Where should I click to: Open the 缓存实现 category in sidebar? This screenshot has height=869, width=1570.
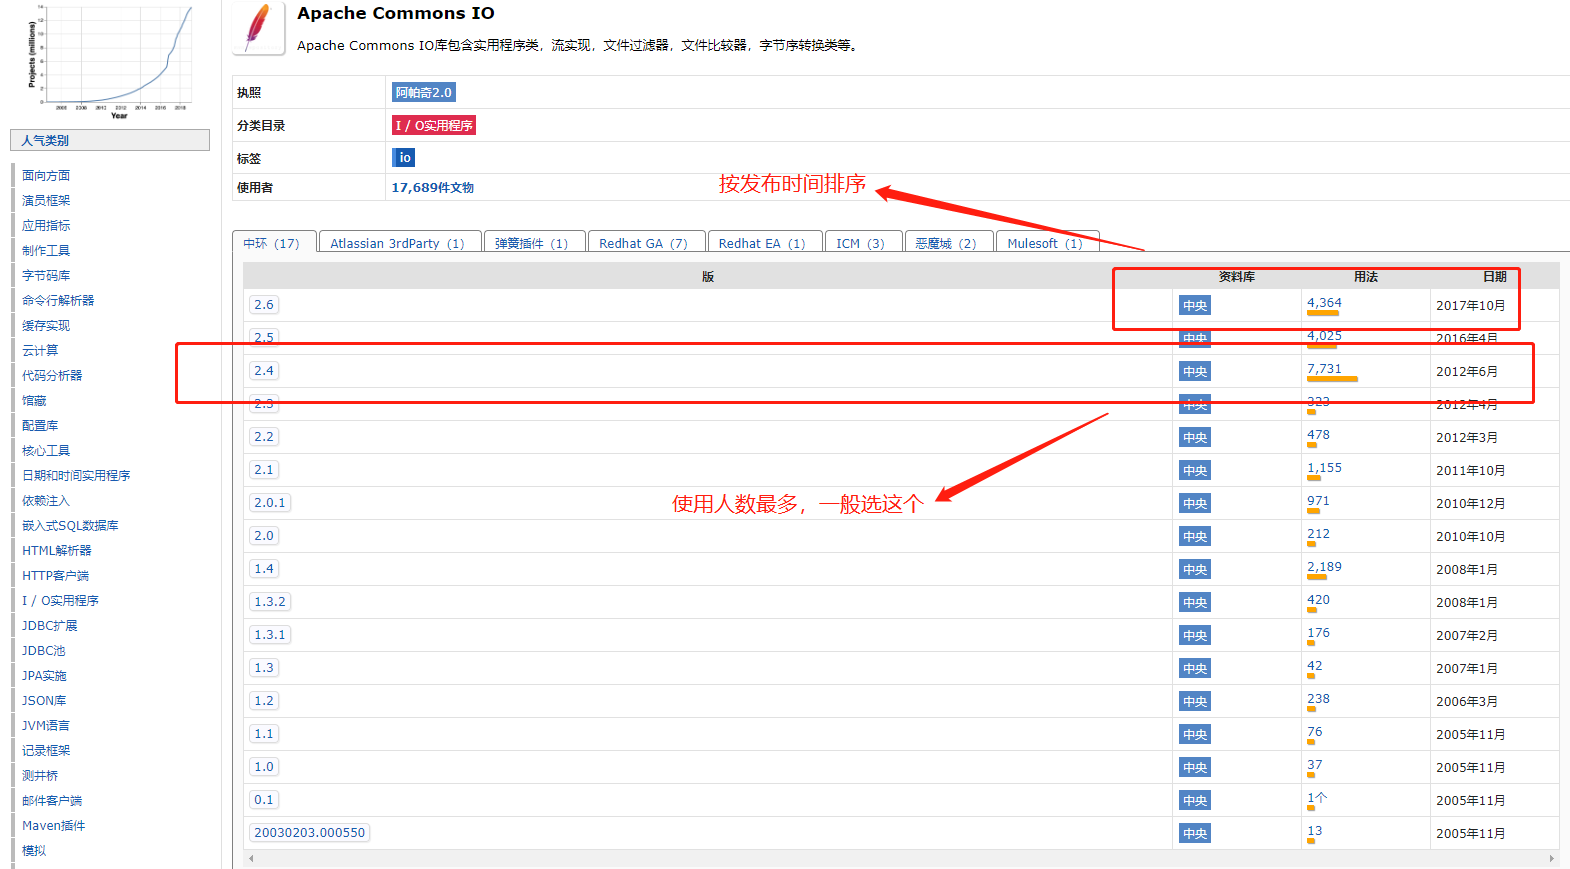tap(46, 325)
